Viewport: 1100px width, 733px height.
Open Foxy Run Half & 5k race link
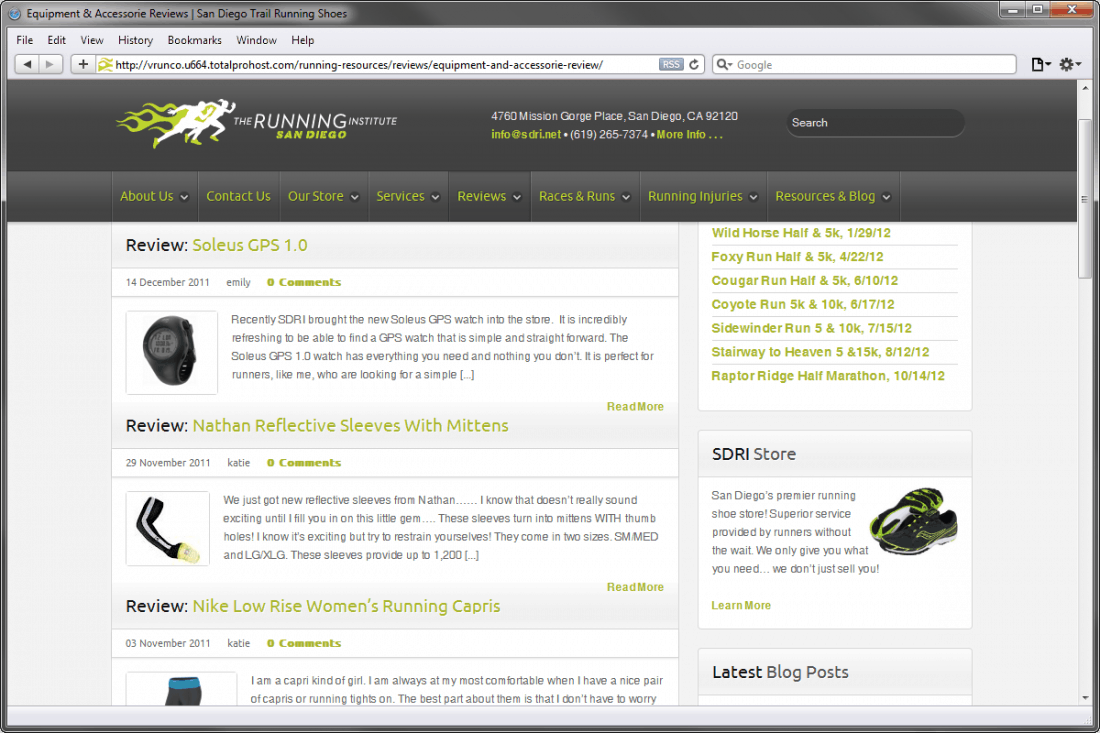click(797, 257)
